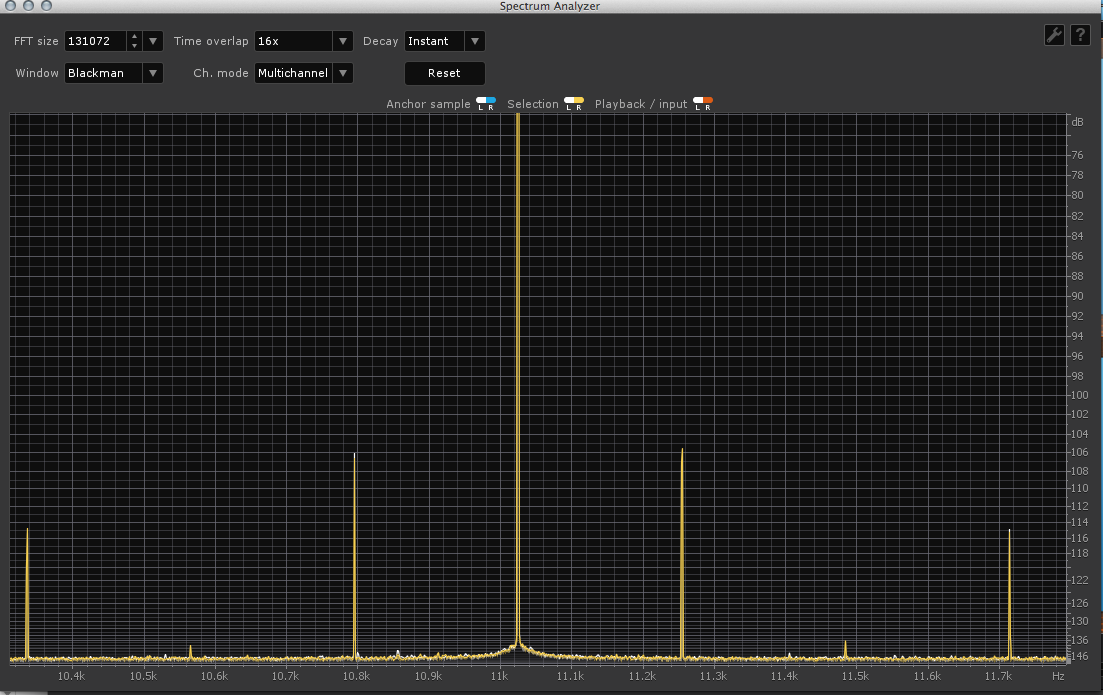Click the "-76" dB scale label
1103x695 pixels.
coord(1077,155)
